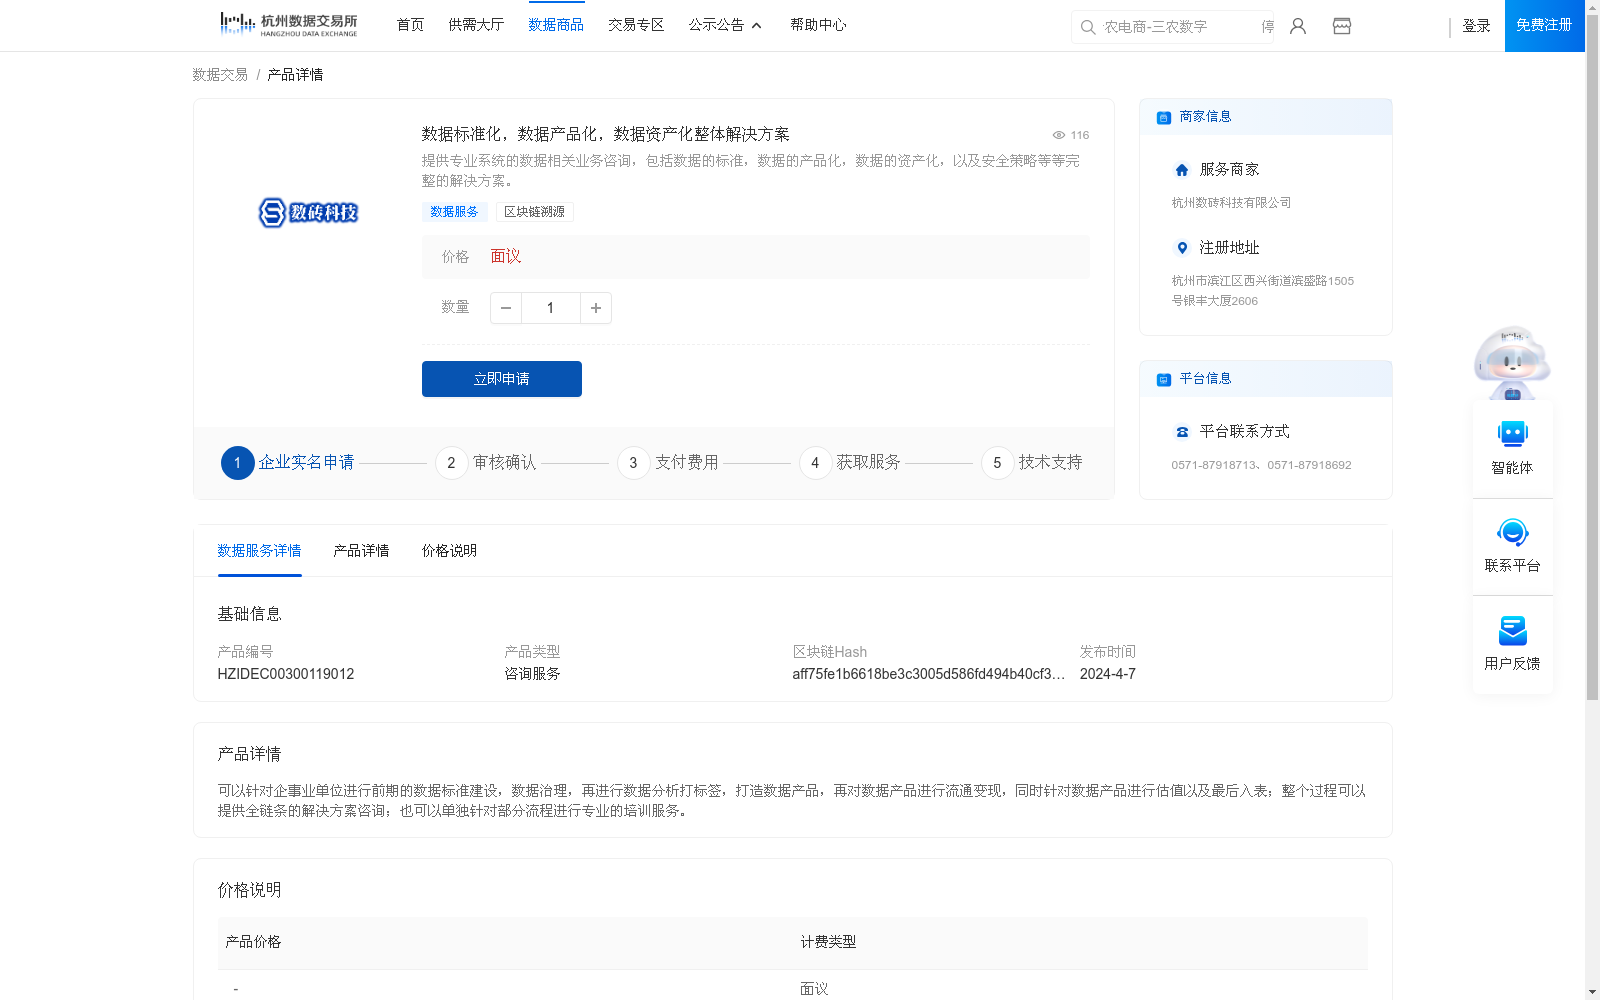Image resolution: width=1600 pixels, height=1000 pixels.
Task: Decrease quantity with minus button
Action: coord(506,308)
